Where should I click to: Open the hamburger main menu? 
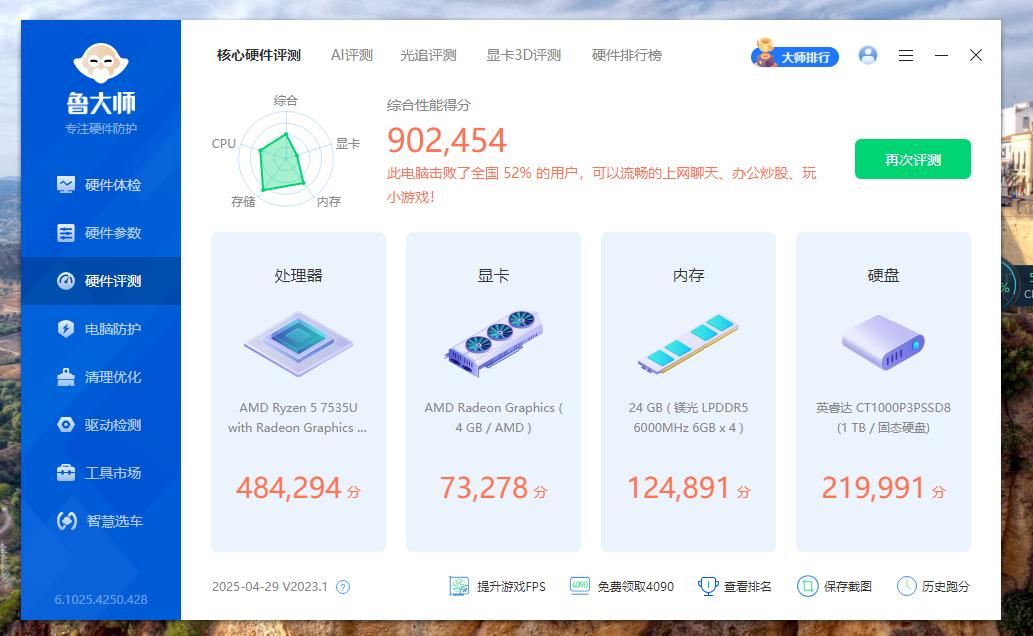tap(906, 56)
